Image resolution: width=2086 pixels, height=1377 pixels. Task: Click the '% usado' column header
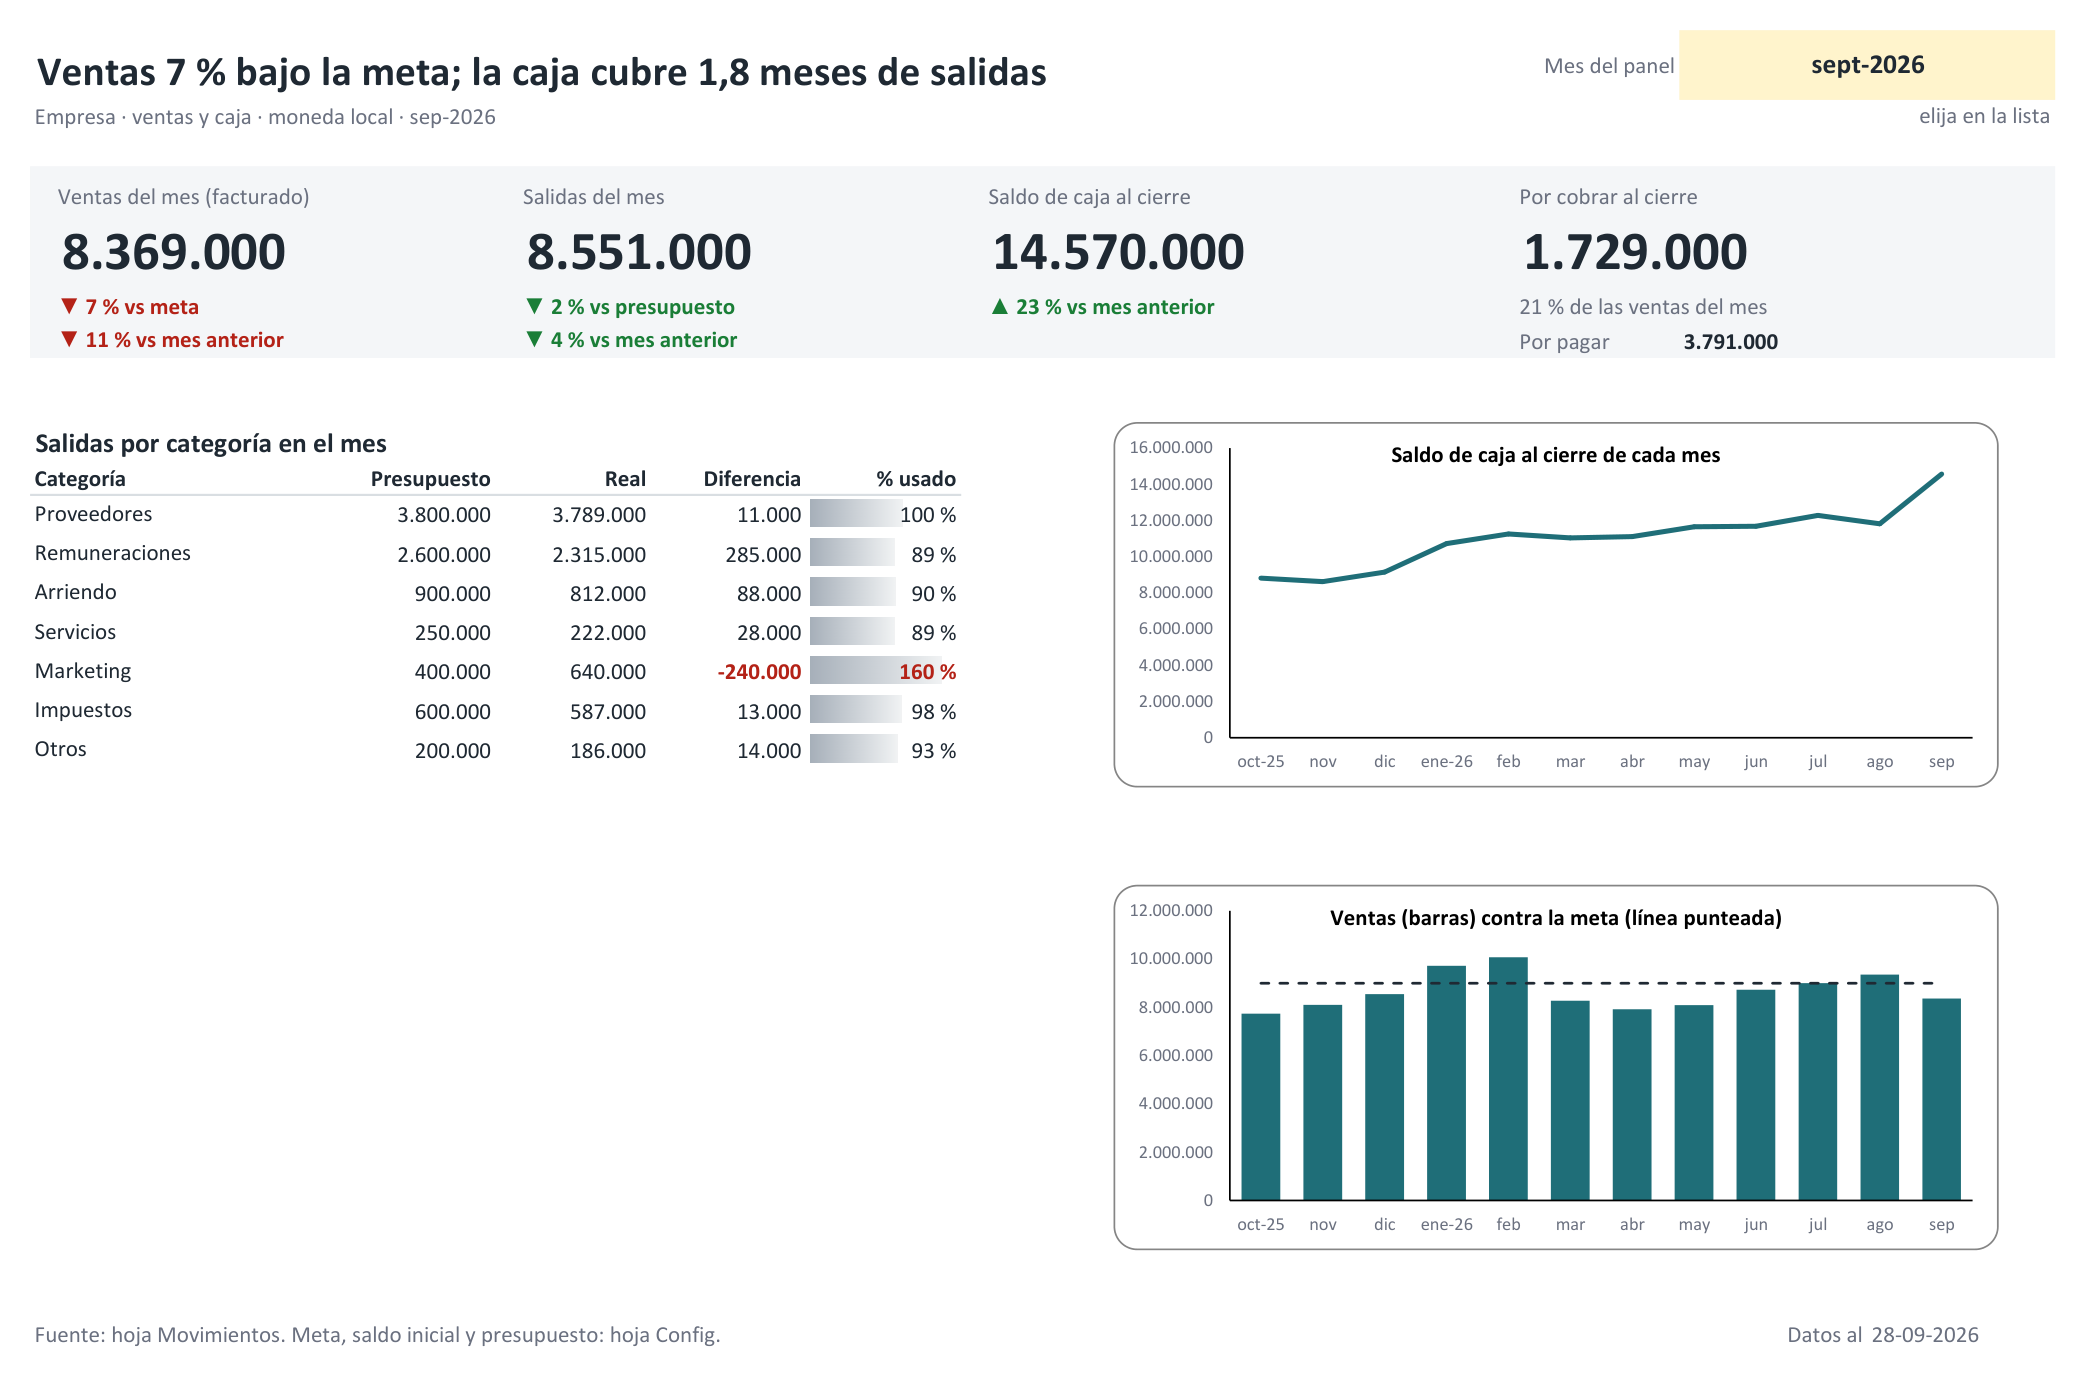pos(916,479)
